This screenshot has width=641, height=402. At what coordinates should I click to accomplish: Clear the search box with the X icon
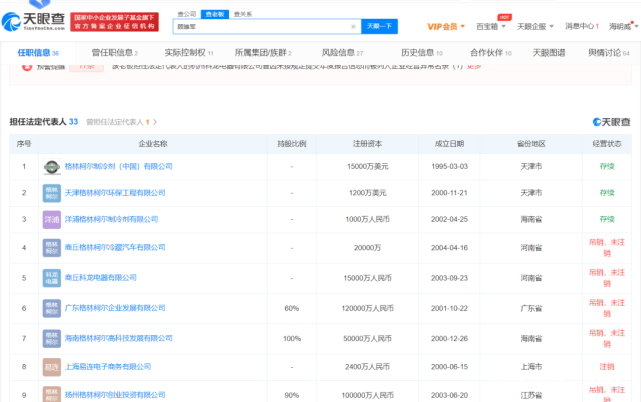point(353,26)
